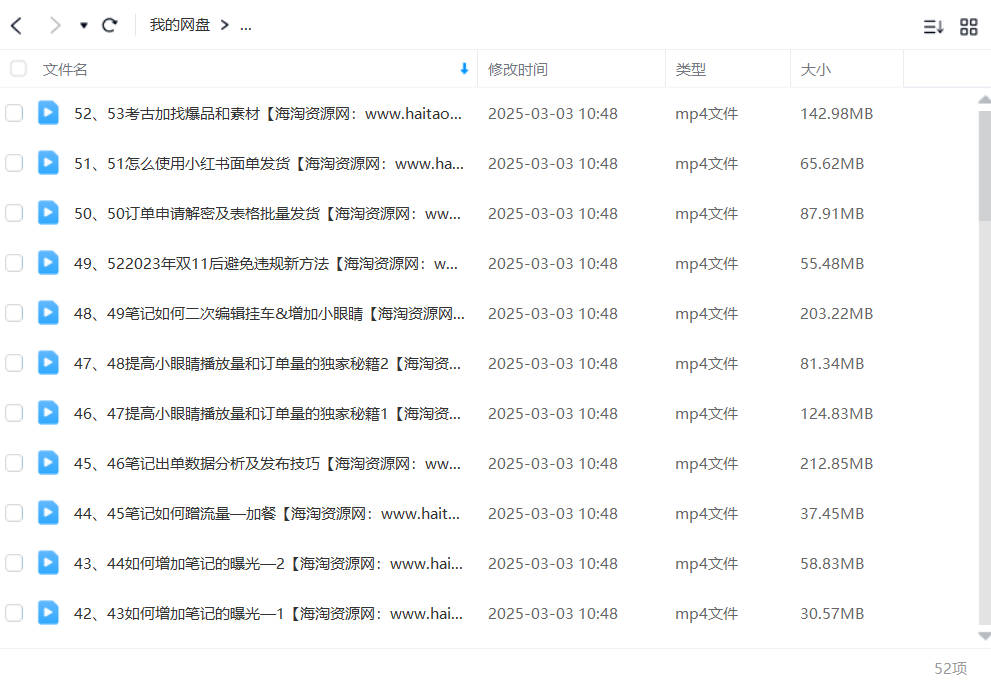This screenshot has width=991, height=690.
Task: Click the size value 30.57MB
Action: (x=832, y=614)
